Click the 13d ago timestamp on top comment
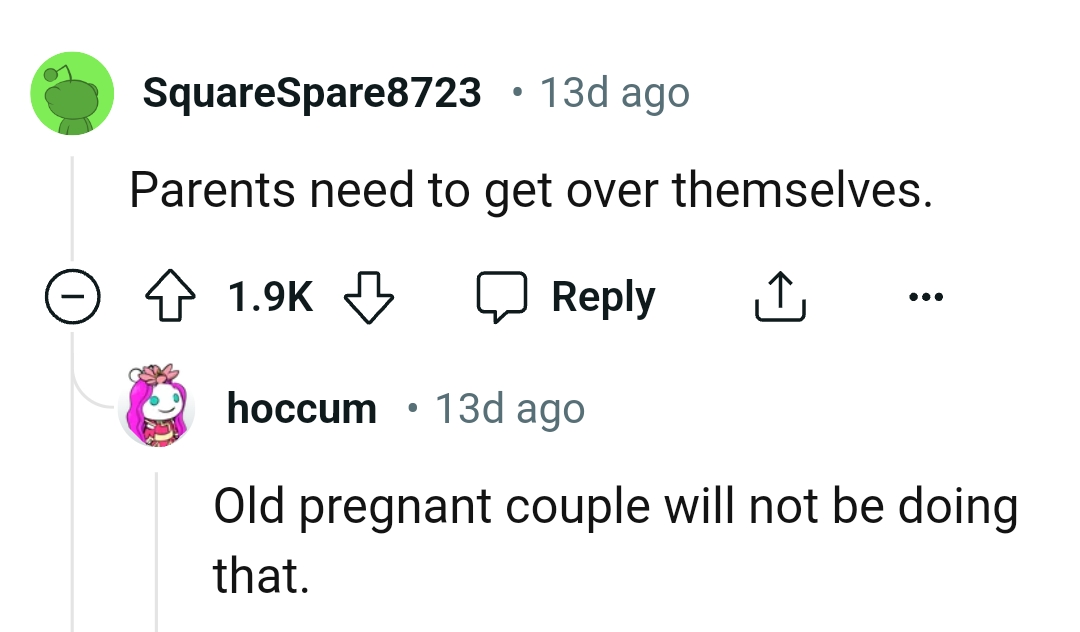Viewport: 1080px width, 632px height. pos(613,91)
